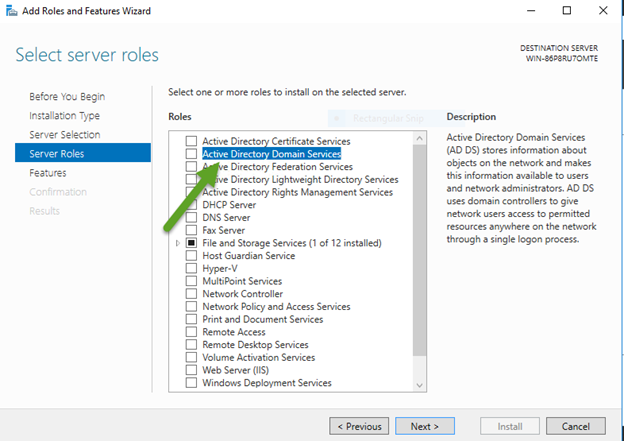The height and width of the screenshot is (441, 624).
Task: Check Active Directory Certificate Services checkbox
Action: tap(191, 141)
